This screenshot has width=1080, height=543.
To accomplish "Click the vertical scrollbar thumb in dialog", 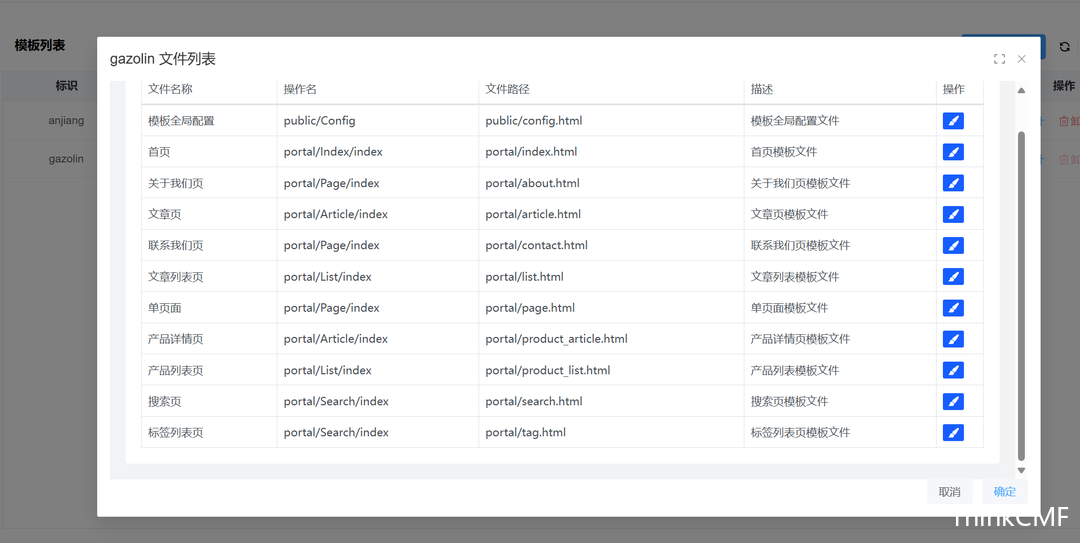I will (x=1021, y=296).
